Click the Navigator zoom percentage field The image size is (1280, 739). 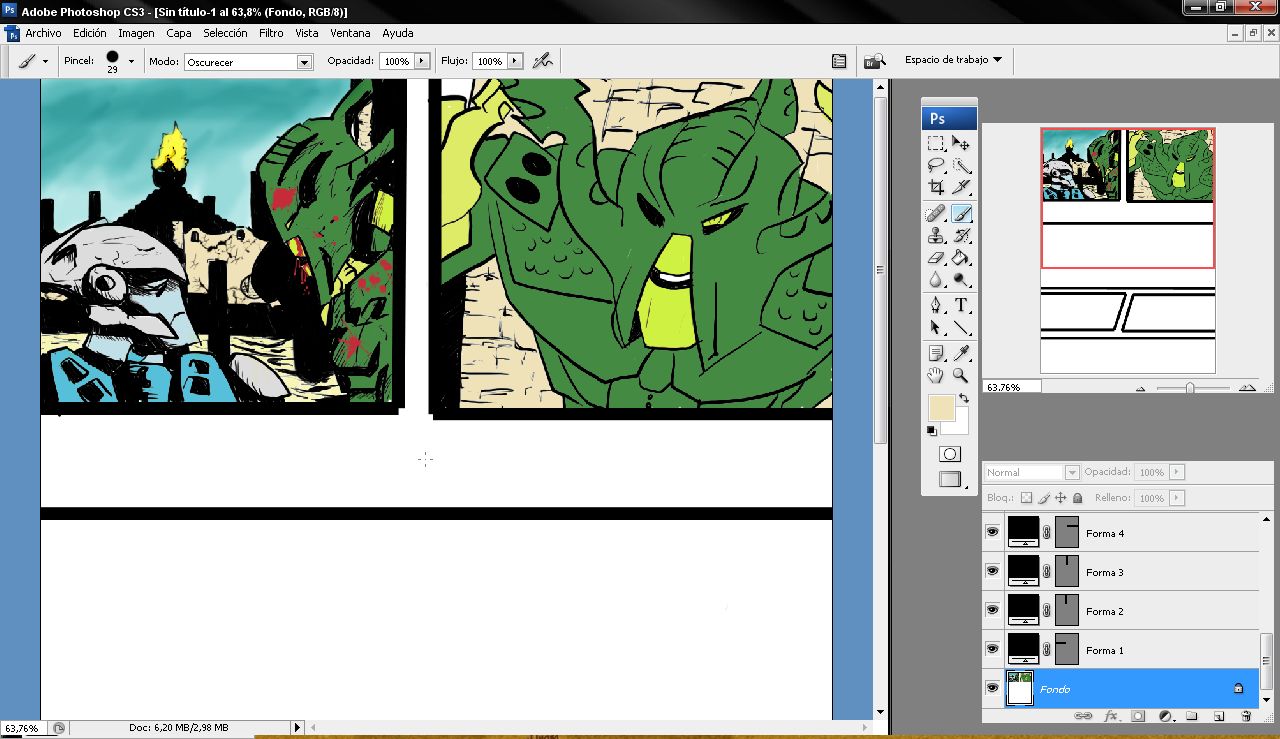(x=1011, y=387)
